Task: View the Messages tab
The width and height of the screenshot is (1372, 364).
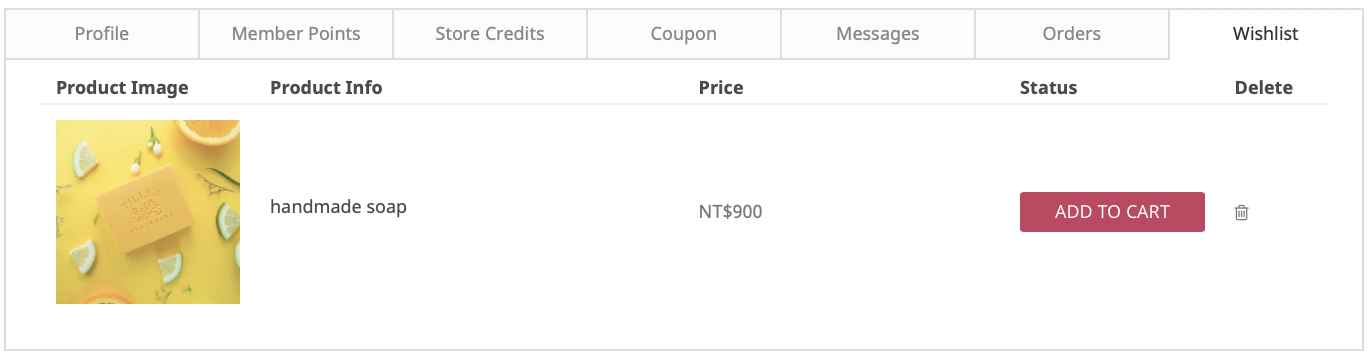Action: click(878, 34)
